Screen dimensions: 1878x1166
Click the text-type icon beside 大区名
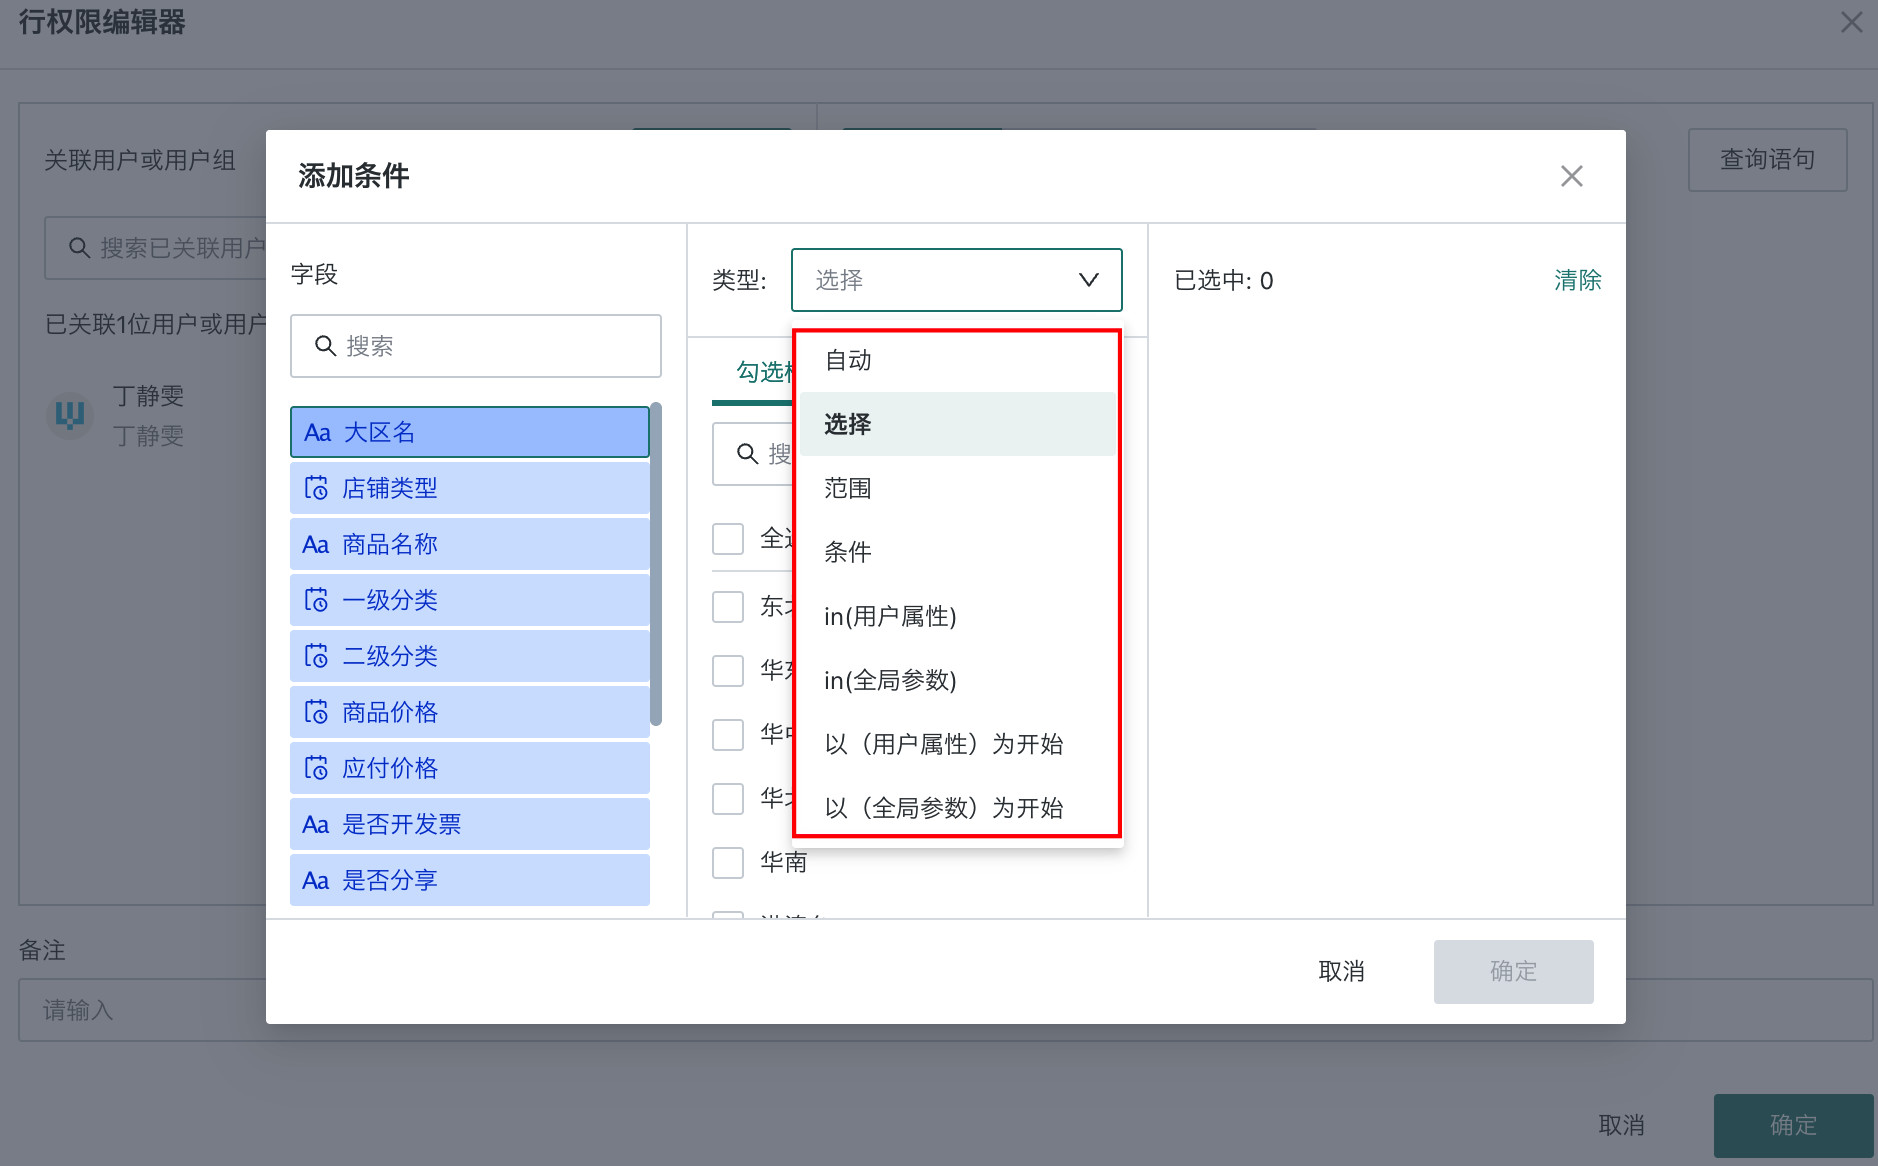(x=317, y=433)
